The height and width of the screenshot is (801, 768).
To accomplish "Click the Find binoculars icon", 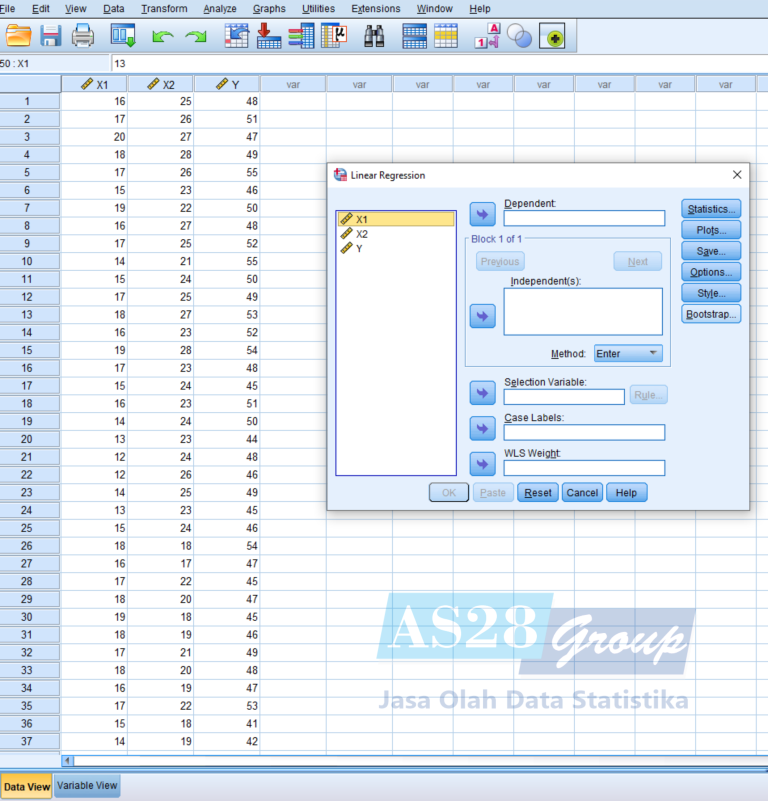I will [374, 37].
